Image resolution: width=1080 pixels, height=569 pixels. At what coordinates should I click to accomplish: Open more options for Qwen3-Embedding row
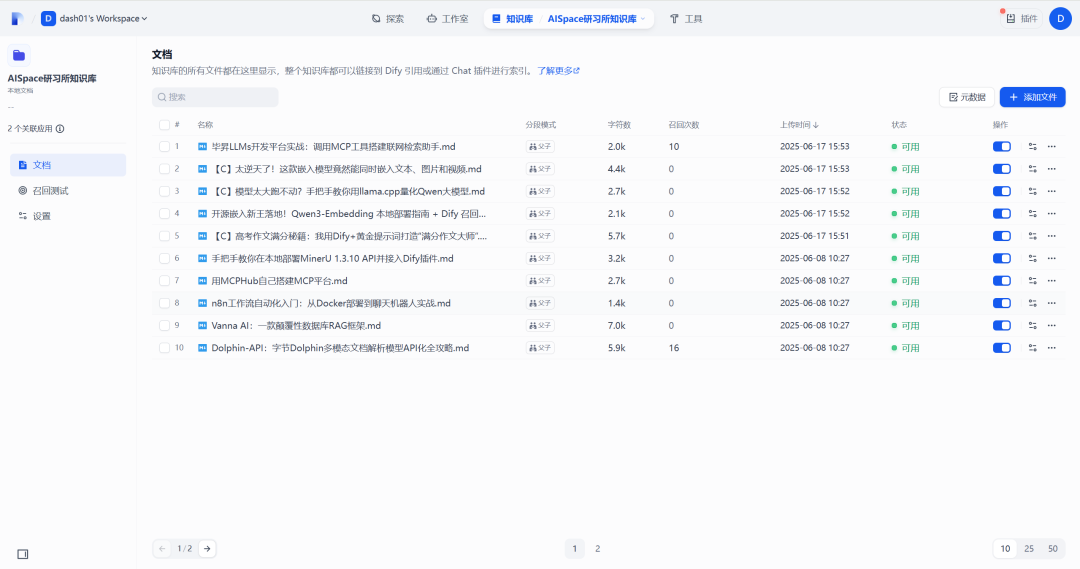(x=1052, y=214)
